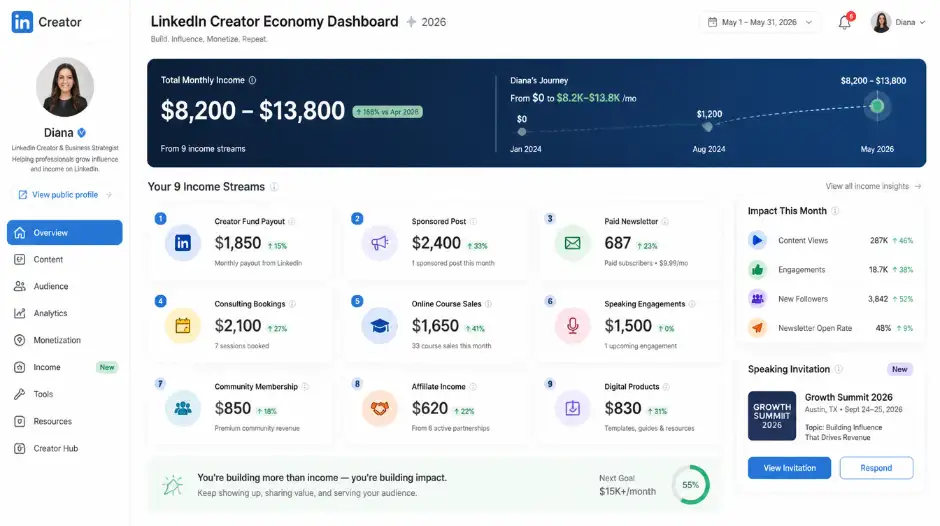
Task: Open the Overview section
Action: [x=65, y=232]
